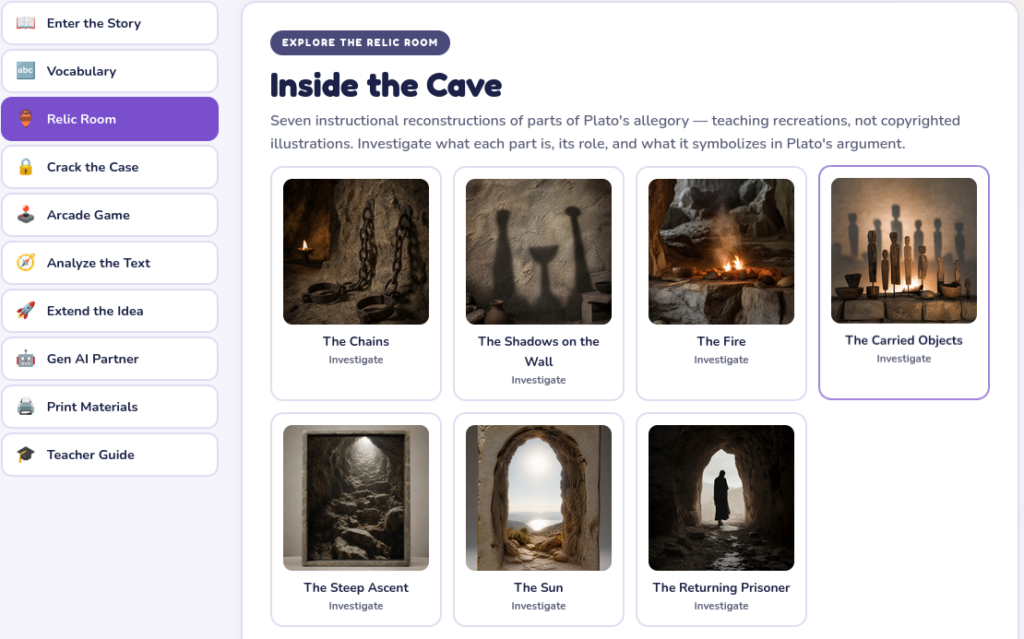Click the Explore the Relic Room badge
Viewport: 1024px width, 639px height.
[x=360, y=42]
